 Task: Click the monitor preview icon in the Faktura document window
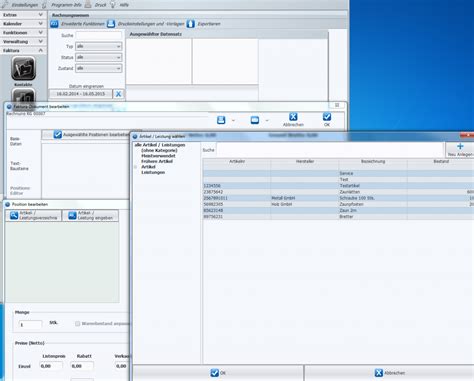255,120
